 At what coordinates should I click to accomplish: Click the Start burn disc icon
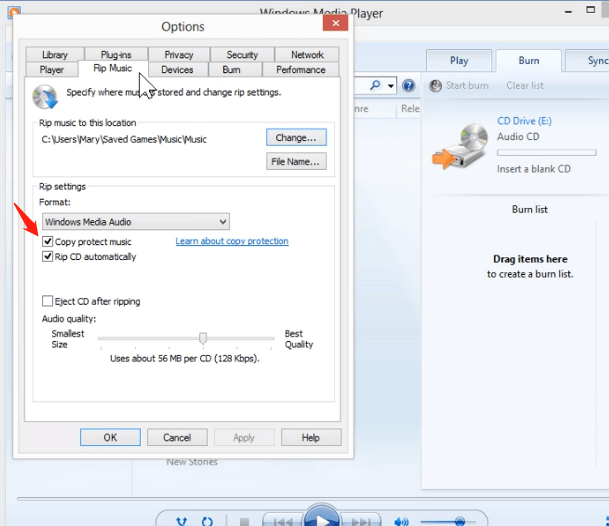pos(436,86)
